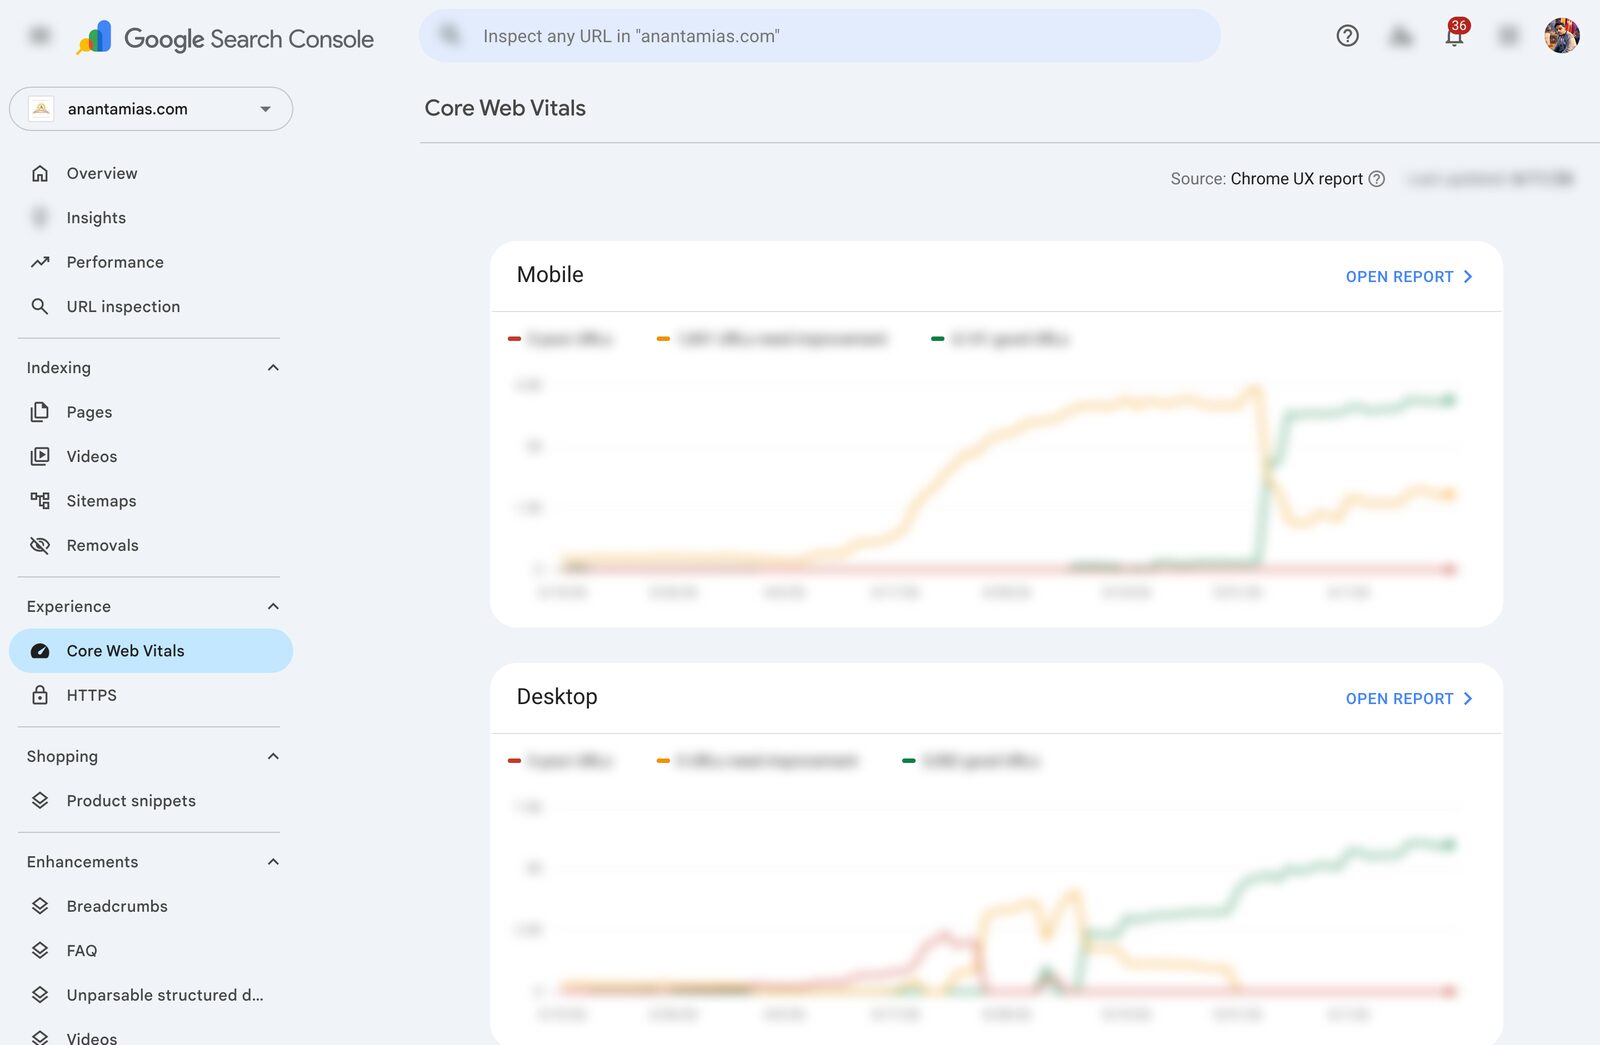Image resolution: width=1600 pixels, height=1045 pixels.
Task: Click the Google Search Console logo
Action: pyautogui.click(x=225, y=38)
